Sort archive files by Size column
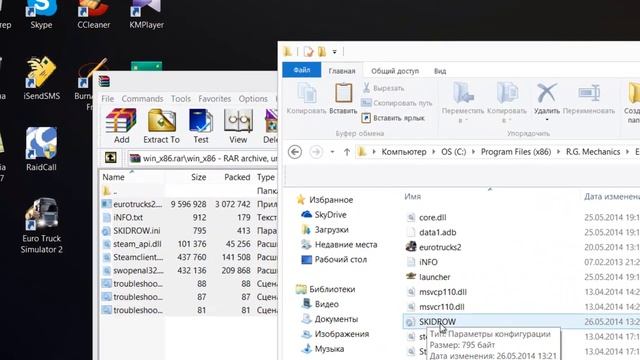Screen dimensions: 640x360 click(x=198, y=177)
